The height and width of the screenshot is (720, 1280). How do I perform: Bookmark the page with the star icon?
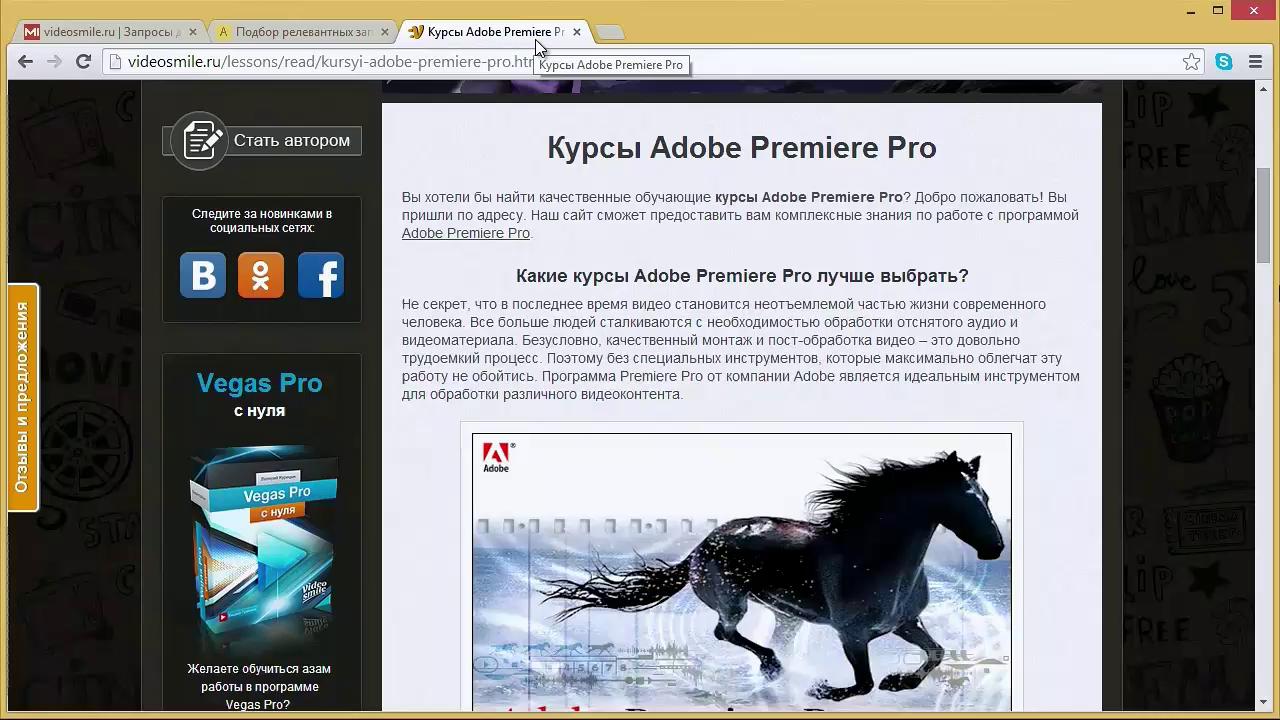[1191, 62]
